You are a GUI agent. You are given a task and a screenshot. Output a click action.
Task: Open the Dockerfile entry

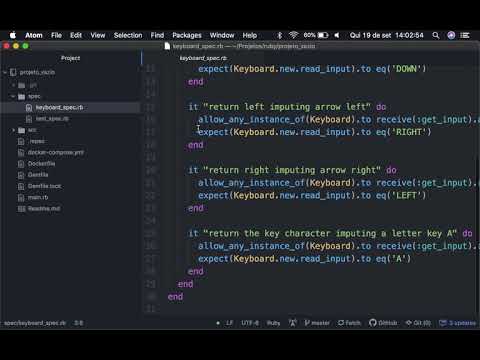click(x=42, y=164)
